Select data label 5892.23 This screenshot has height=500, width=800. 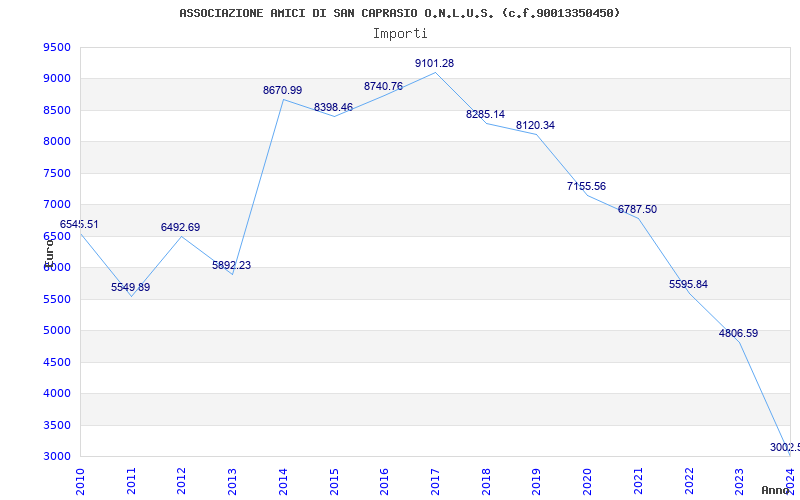232,265
